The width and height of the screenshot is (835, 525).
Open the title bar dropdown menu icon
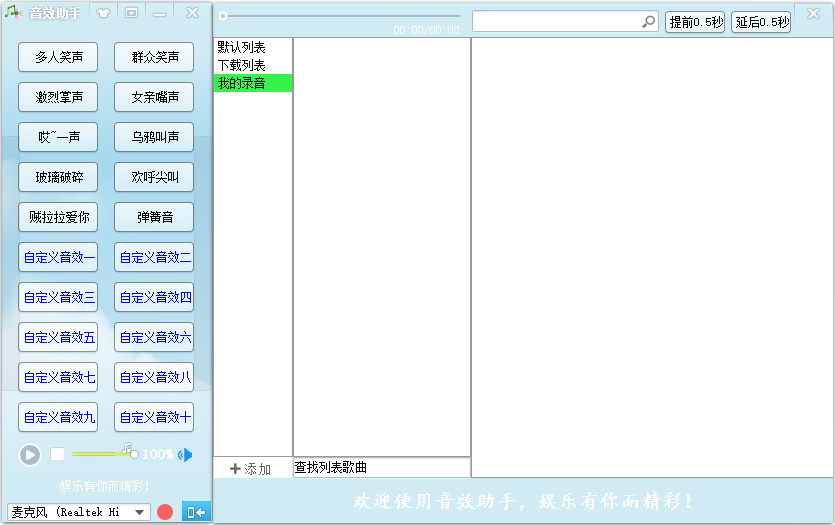point(131,13)
